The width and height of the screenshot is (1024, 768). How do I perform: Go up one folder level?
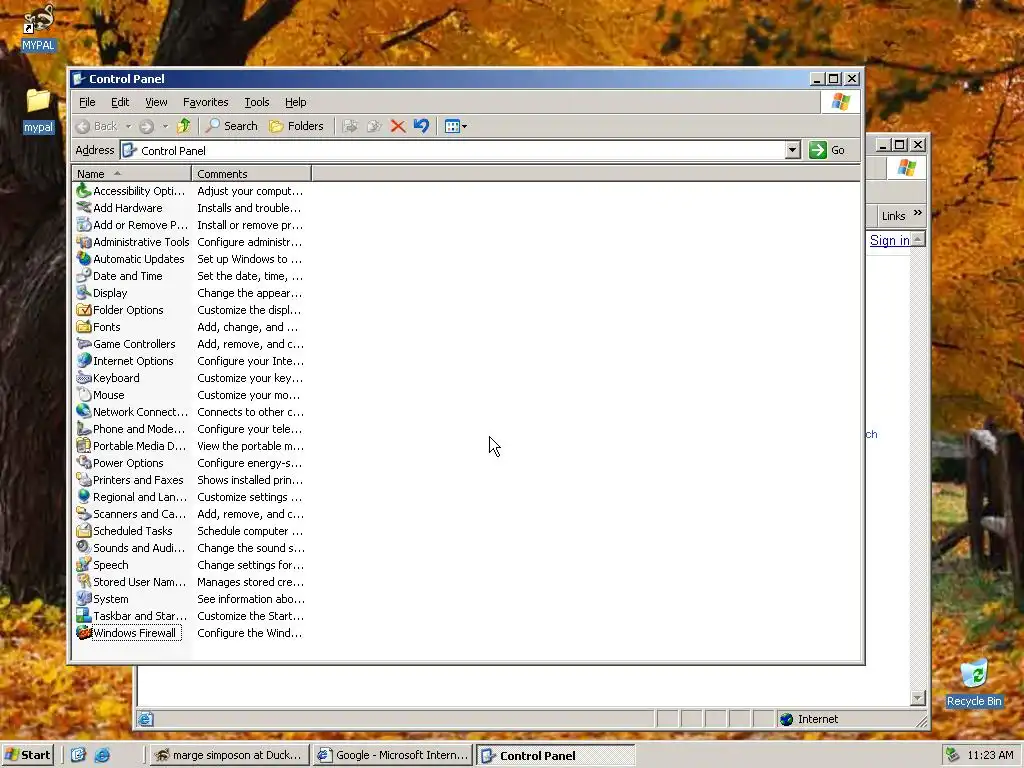(x=184, y=126)
